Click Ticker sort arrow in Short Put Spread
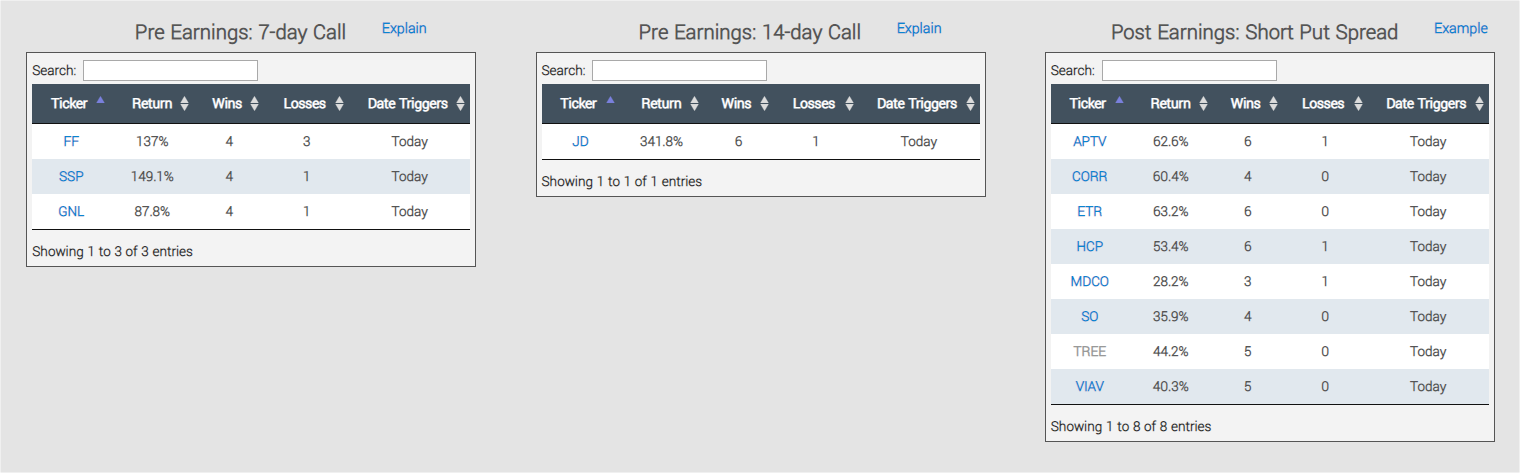 click(1119, 101)
